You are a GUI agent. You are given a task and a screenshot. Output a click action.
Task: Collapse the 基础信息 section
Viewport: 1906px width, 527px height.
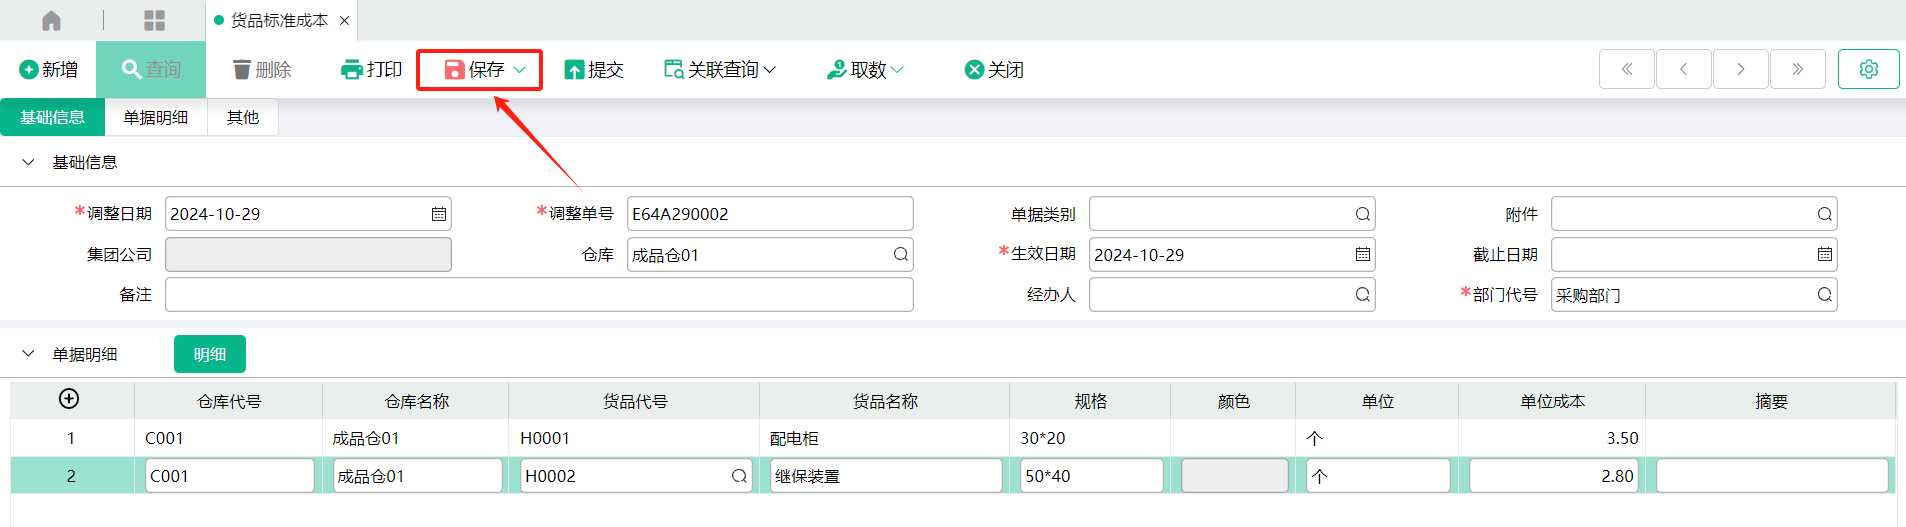(x=28, y=162)
